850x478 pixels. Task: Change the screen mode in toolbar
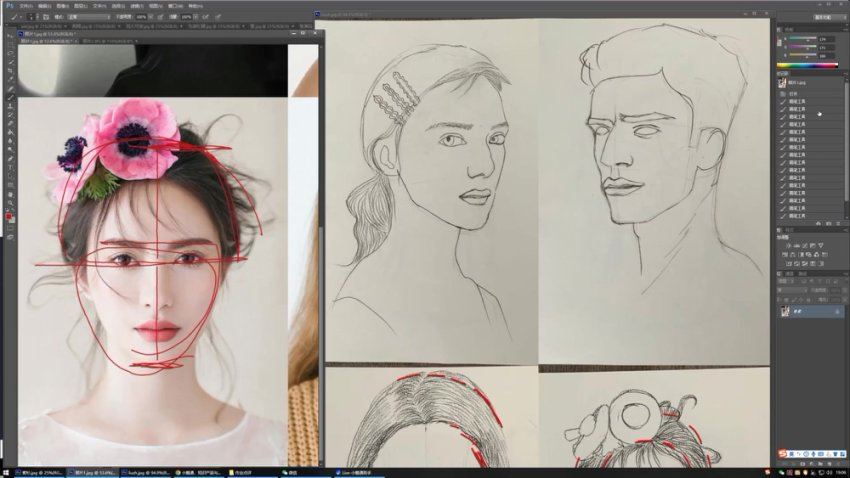pyautogui.click(x=10, y=237)
